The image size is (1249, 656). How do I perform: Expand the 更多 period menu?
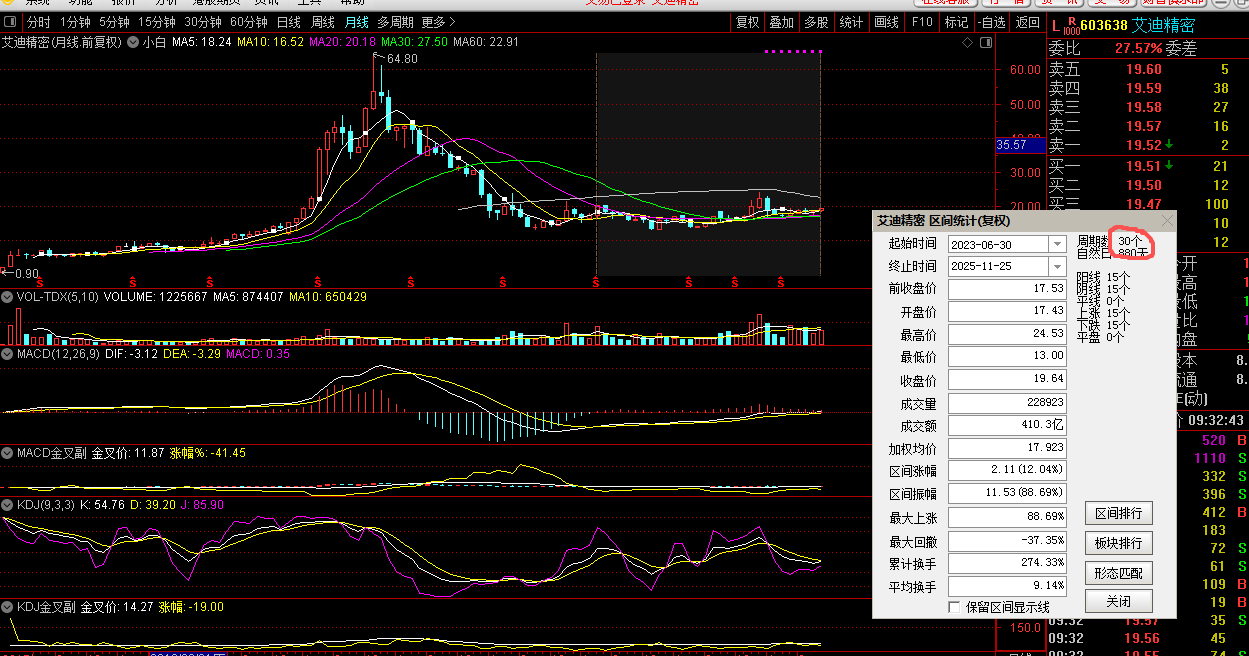[438, 22]
